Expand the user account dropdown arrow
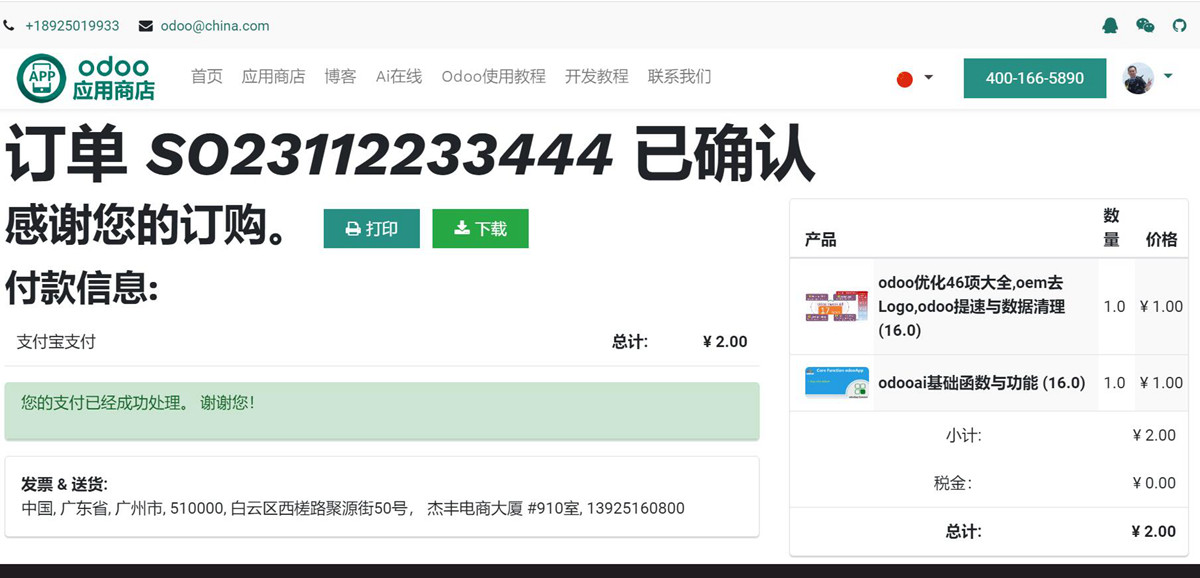The image size is (1200, 578). [1168, 76]
